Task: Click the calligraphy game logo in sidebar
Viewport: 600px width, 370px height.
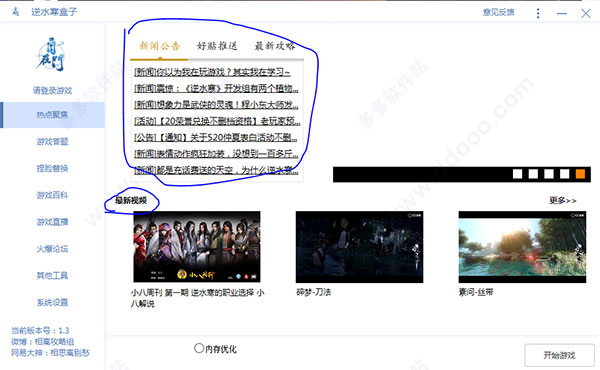Action: [51, 54]
